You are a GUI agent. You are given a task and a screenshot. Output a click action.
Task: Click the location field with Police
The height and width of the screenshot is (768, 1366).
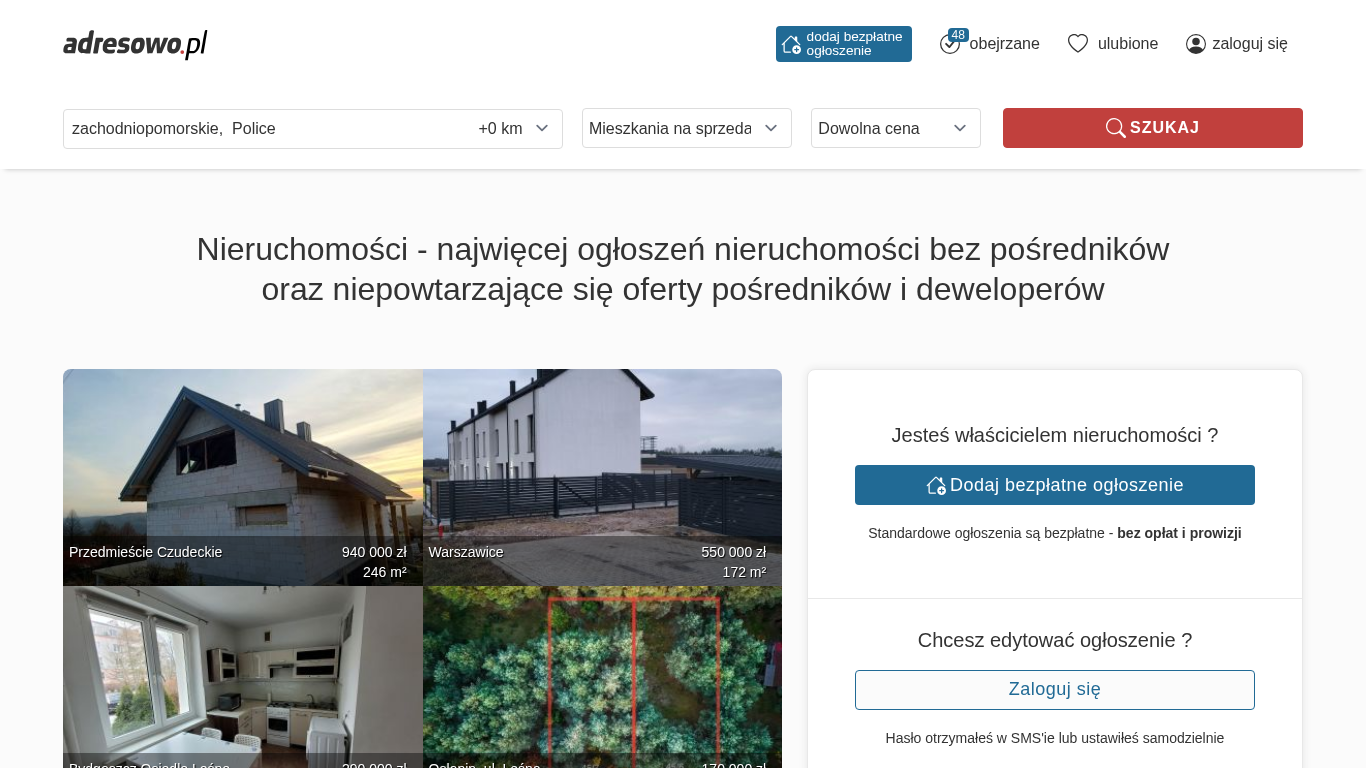pyautogui.click(x=260, y=128)
